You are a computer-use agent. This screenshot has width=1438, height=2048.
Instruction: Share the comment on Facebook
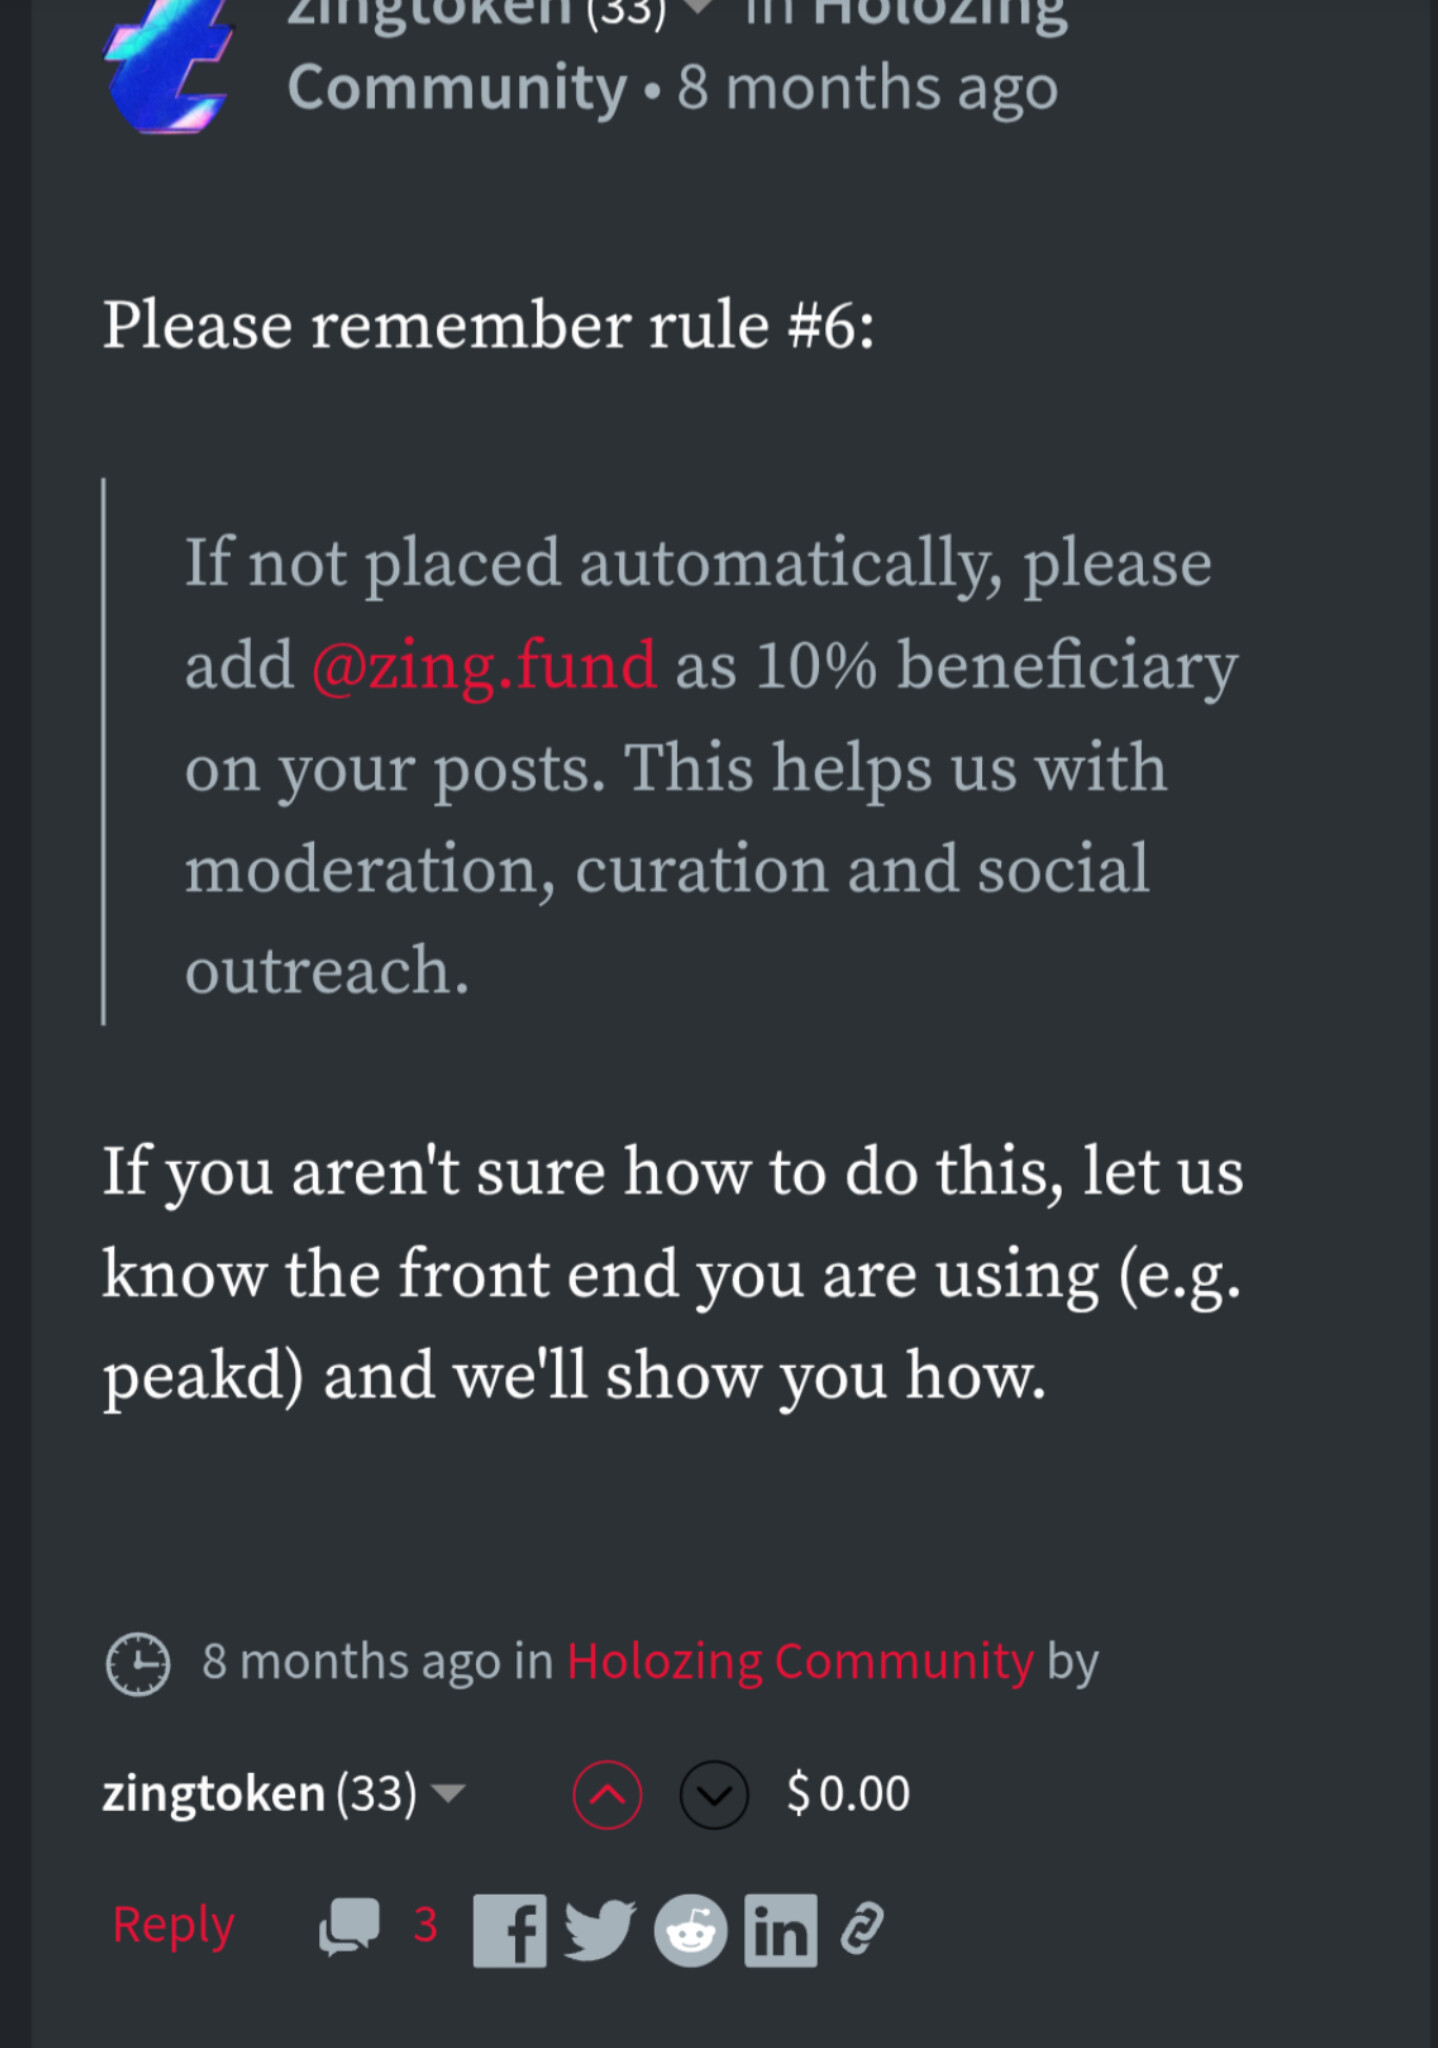click(x=510, y=1930)
